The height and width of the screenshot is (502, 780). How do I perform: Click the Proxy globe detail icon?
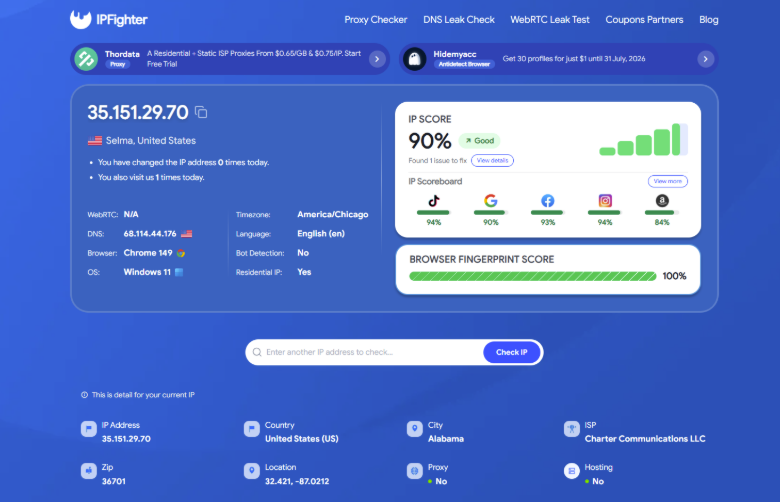pyautogui.click(x=414, y=471)
